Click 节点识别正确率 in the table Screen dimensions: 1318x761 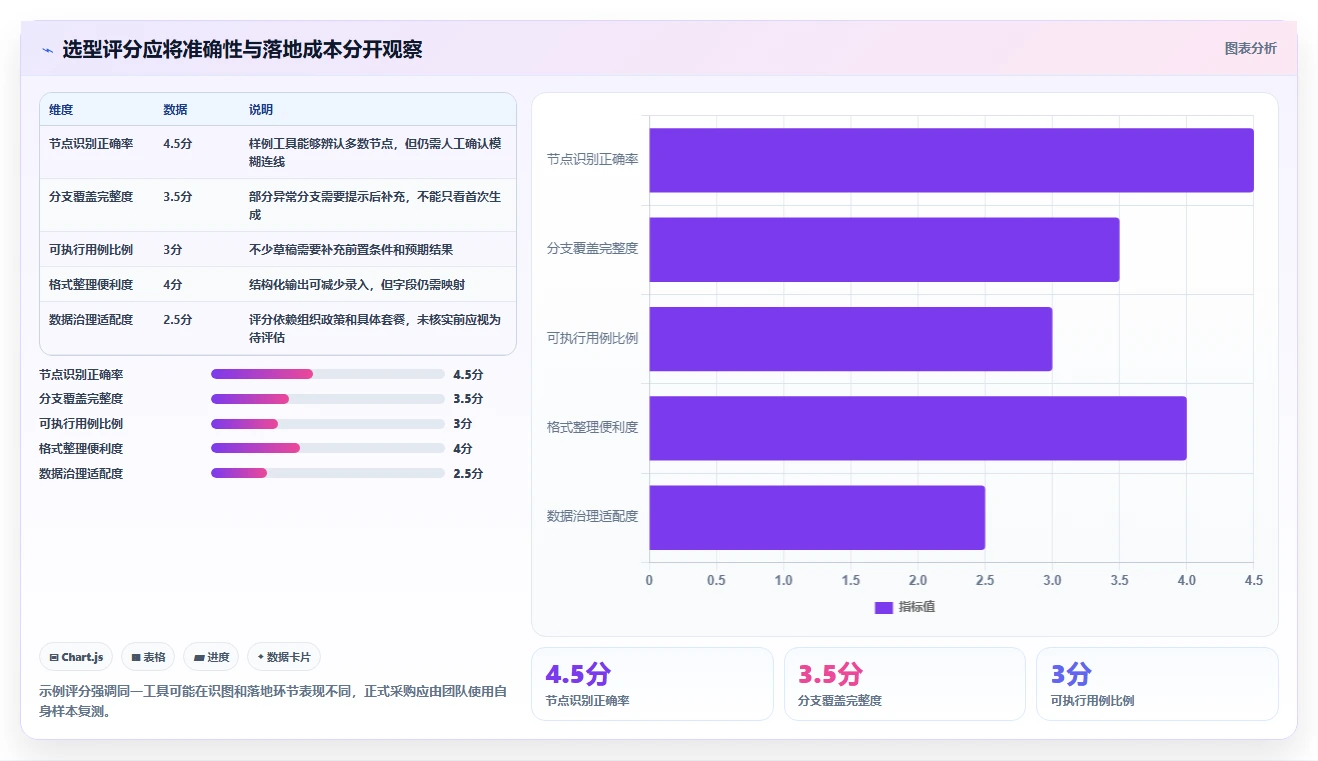click(91, 143)
